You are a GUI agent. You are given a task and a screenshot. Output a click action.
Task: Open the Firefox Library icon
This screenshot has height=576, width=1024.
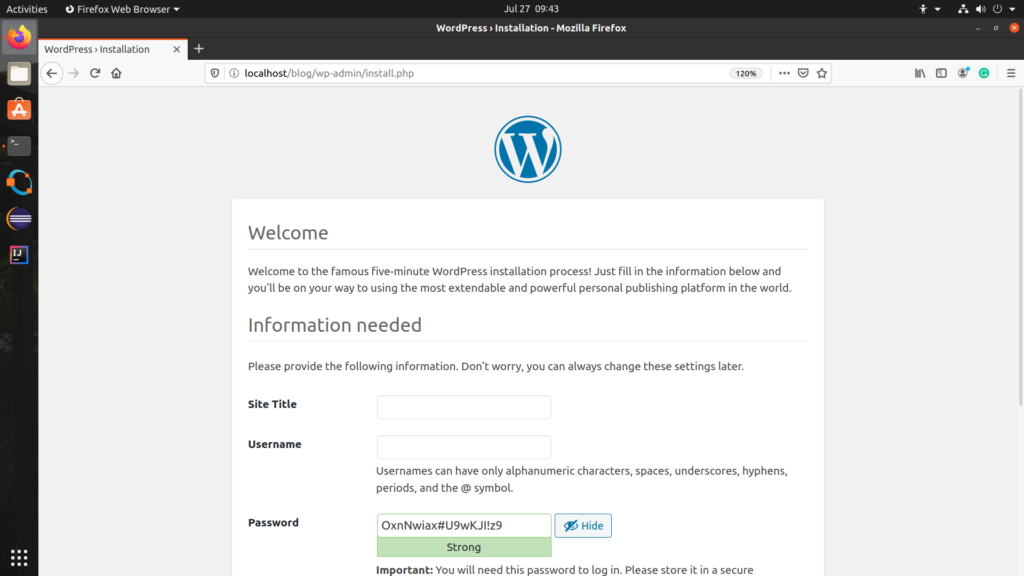(920, 73)
